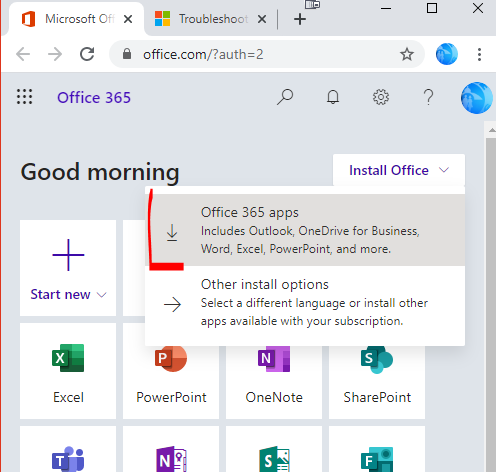Image resolution: width=496 pixels, height=472 pixels.
Task: Expand the Start new dropdown chevron
Action: tap(102, 295)
